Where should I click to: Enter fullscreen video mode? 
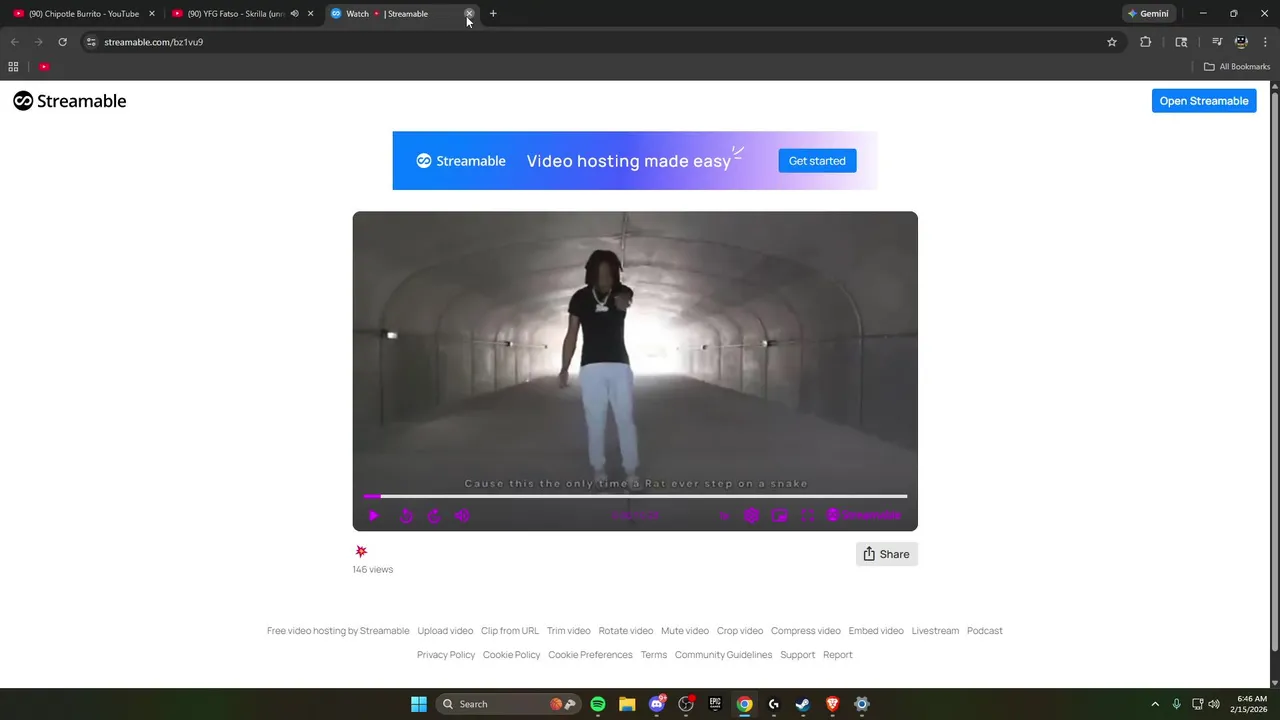[807, 516]
